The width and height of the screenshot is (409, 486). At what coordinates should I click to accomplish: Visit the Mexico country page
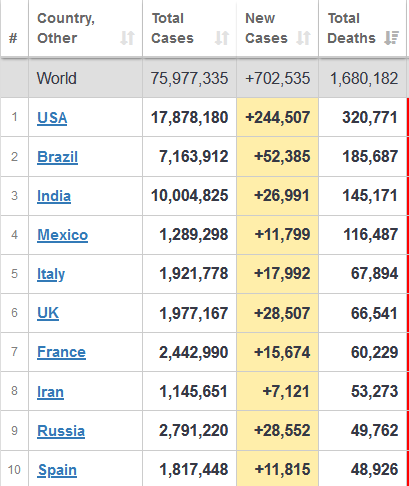[x=62, y=235]
